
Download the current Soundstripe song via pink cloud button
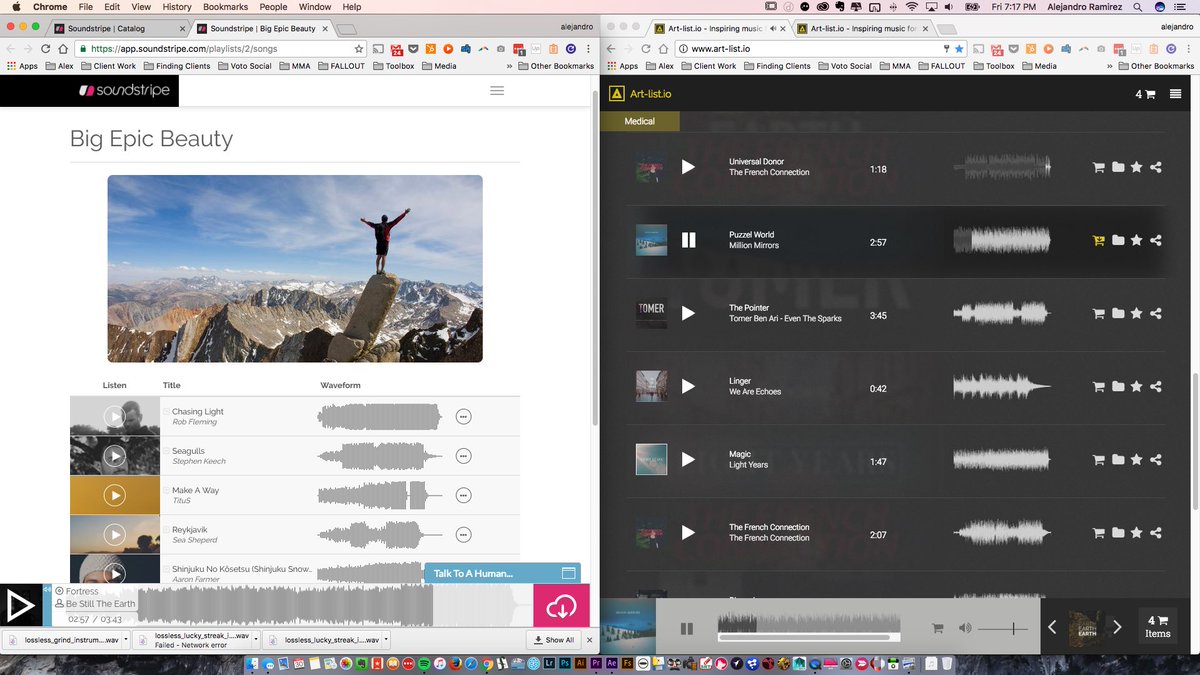[x=561, y=605]
